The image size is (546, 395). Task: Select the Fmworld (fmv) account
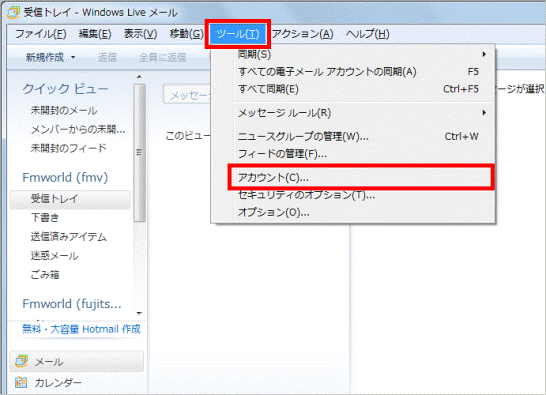click(65, 178)
